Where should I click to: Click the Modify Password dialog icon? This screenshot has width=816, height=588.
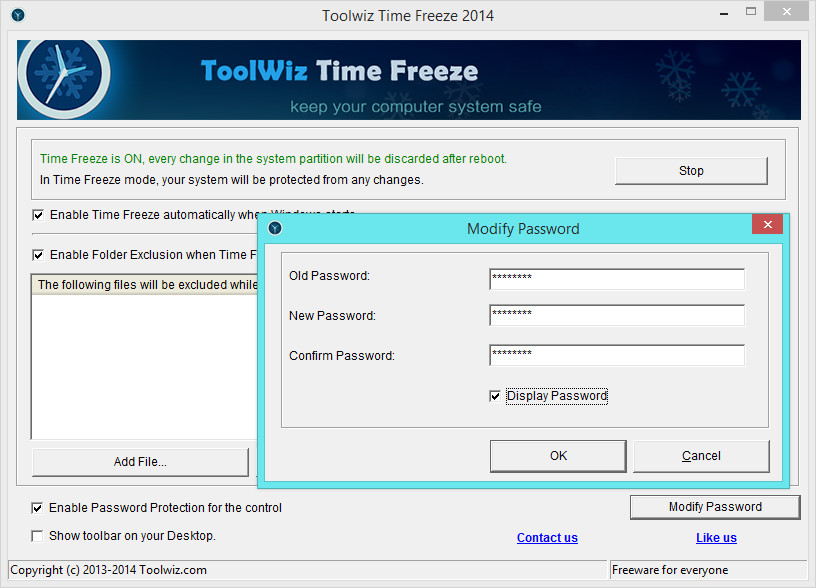point(275,228)
